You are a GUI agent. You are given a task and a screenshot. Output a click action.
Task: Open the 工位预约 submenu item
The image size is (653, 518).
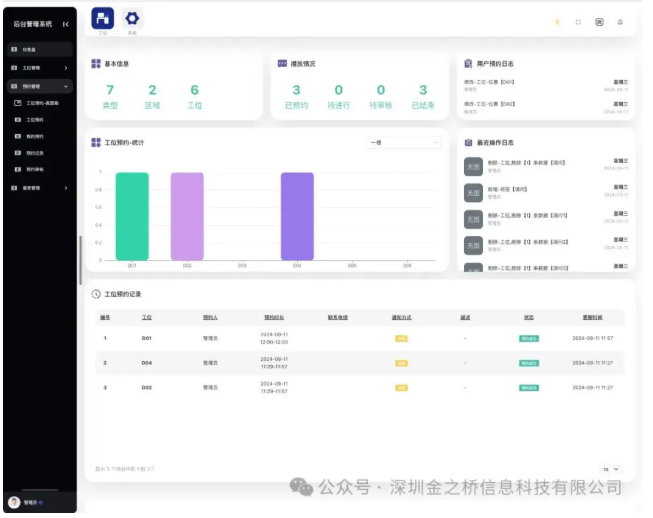tap(35, 120)
